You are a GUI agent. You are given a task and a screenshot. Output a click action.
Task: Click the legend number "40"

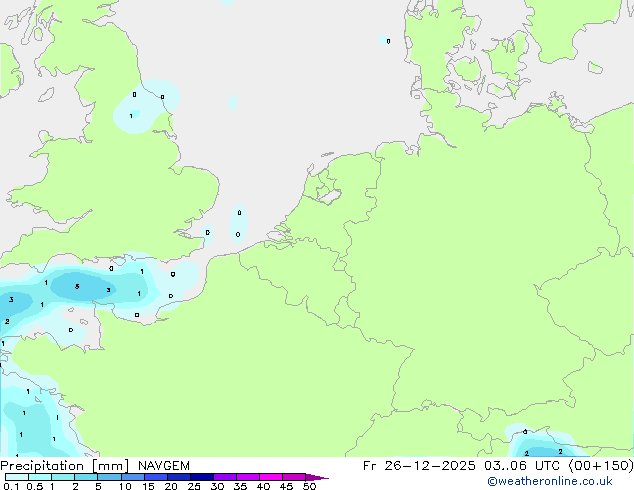coord(263,486)
